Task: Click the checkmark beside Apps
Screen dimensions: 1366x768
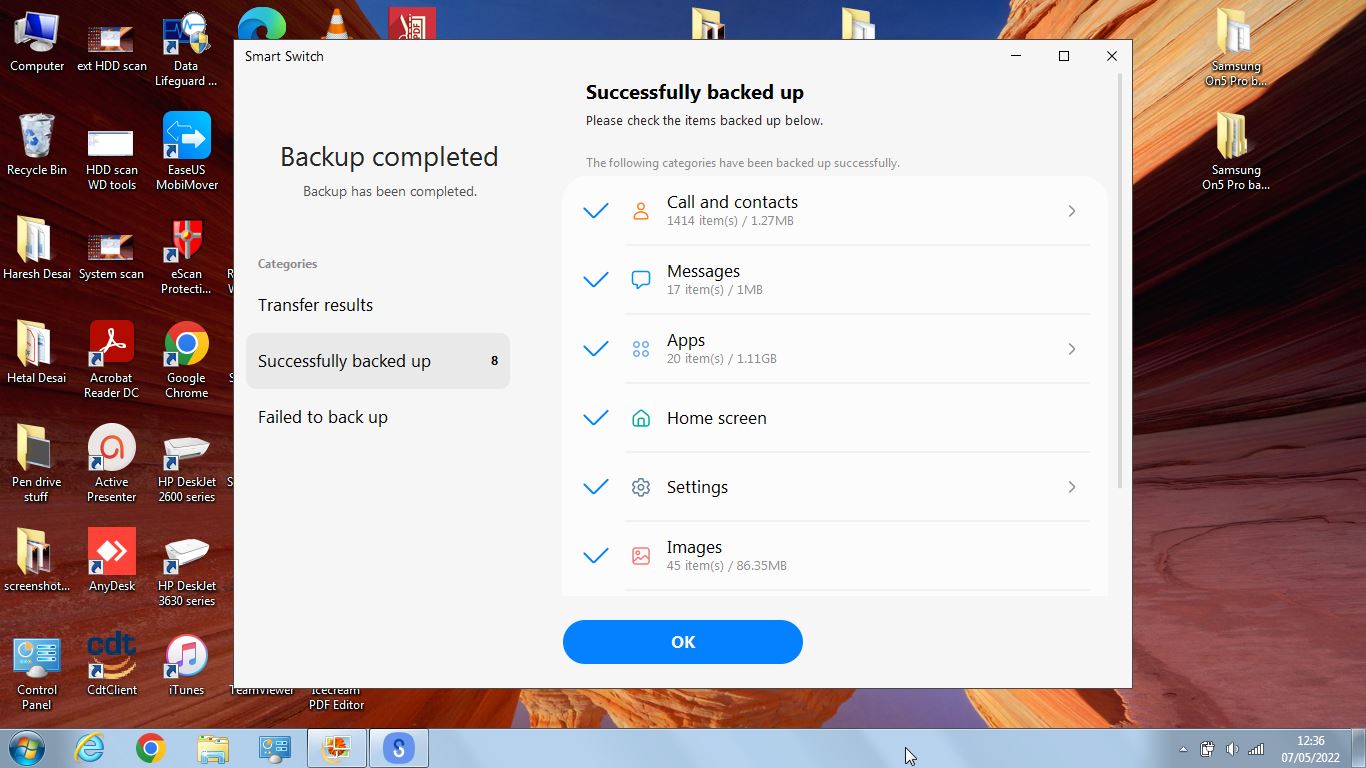Action: pyautogui.click(x=596, y=349)
